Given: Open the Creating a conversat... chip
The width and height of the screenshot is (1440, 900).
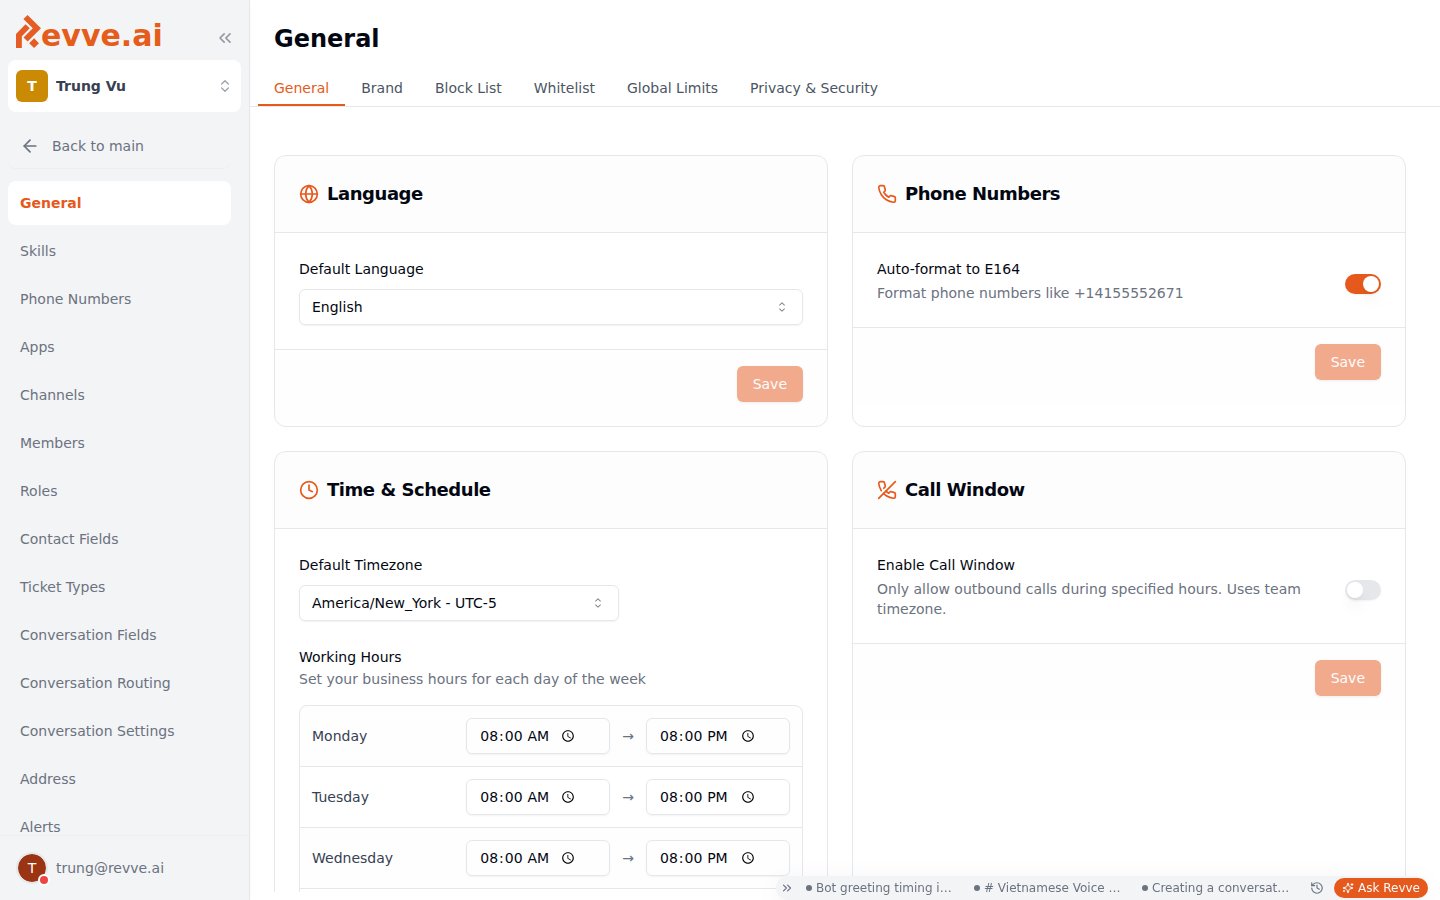Looking at the screenshot, I should (1215, 888).
